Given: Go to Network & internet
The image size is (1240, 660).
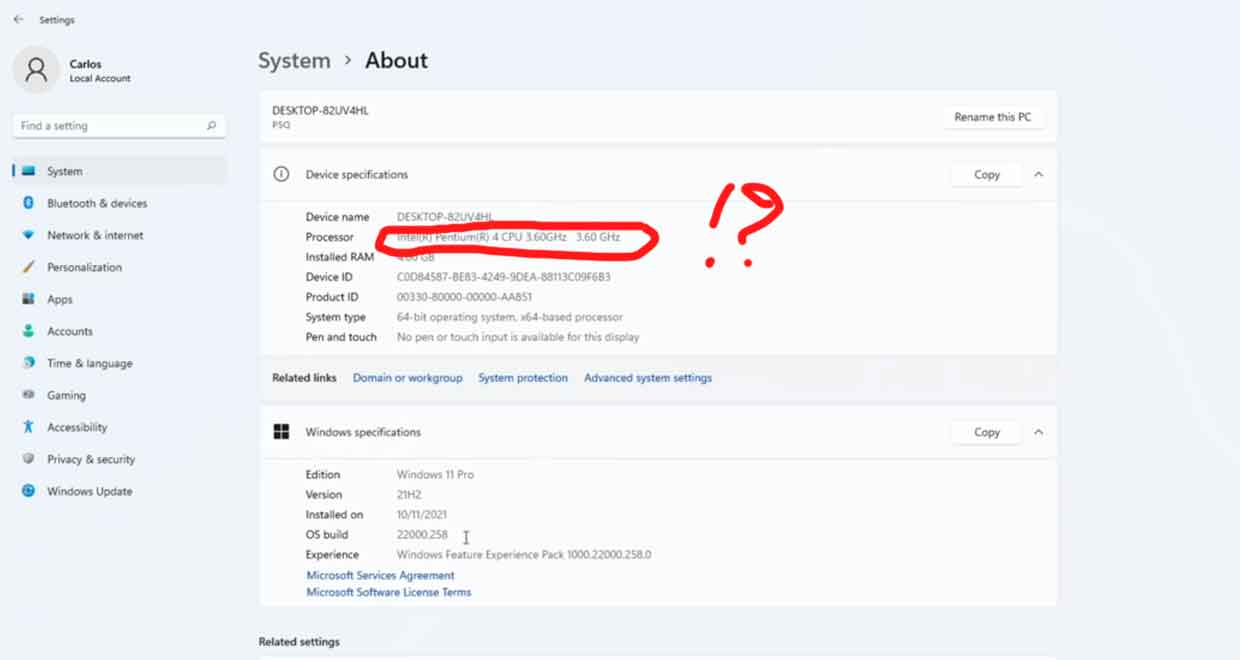Looking at the screenshot, I should pos(95,235).
